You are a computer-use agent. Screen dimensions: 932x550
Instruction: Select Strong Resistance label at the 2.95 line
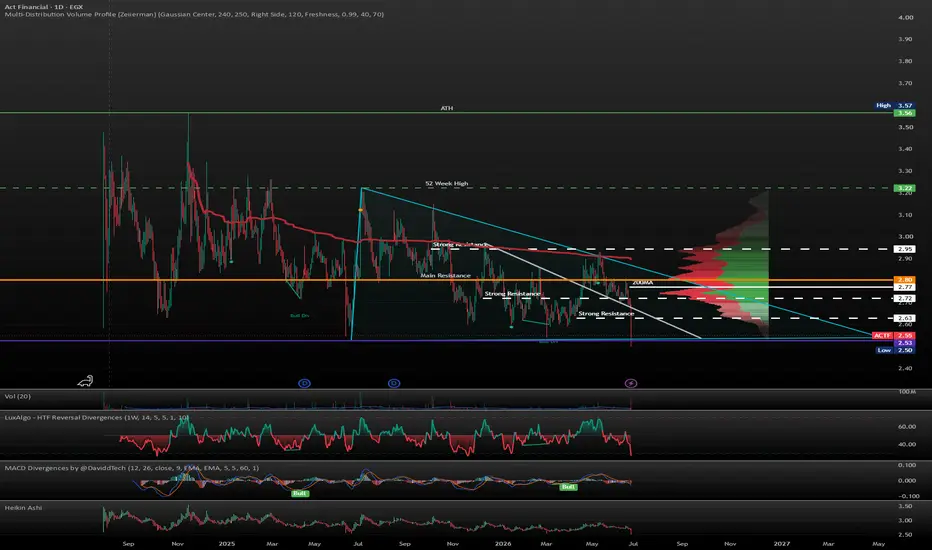coord(460,244)
